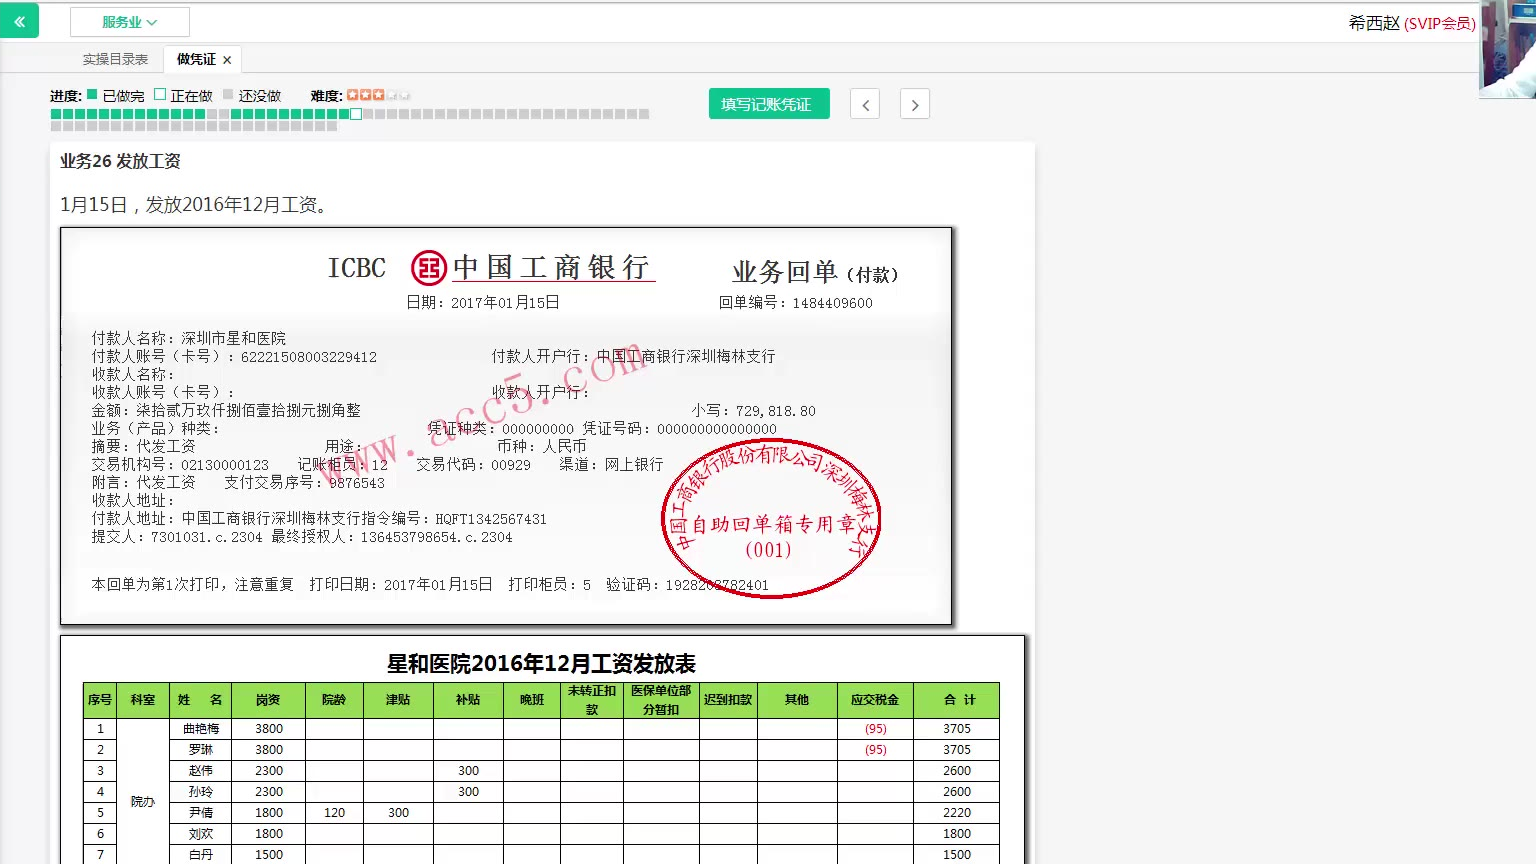
Task: Click the ICBC bank receipt image
Action: (506, 426)
